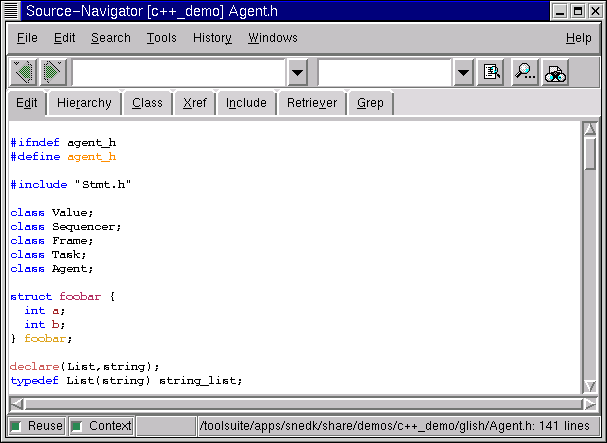
Task: Open the History menu
Action: tap(212, 38)
